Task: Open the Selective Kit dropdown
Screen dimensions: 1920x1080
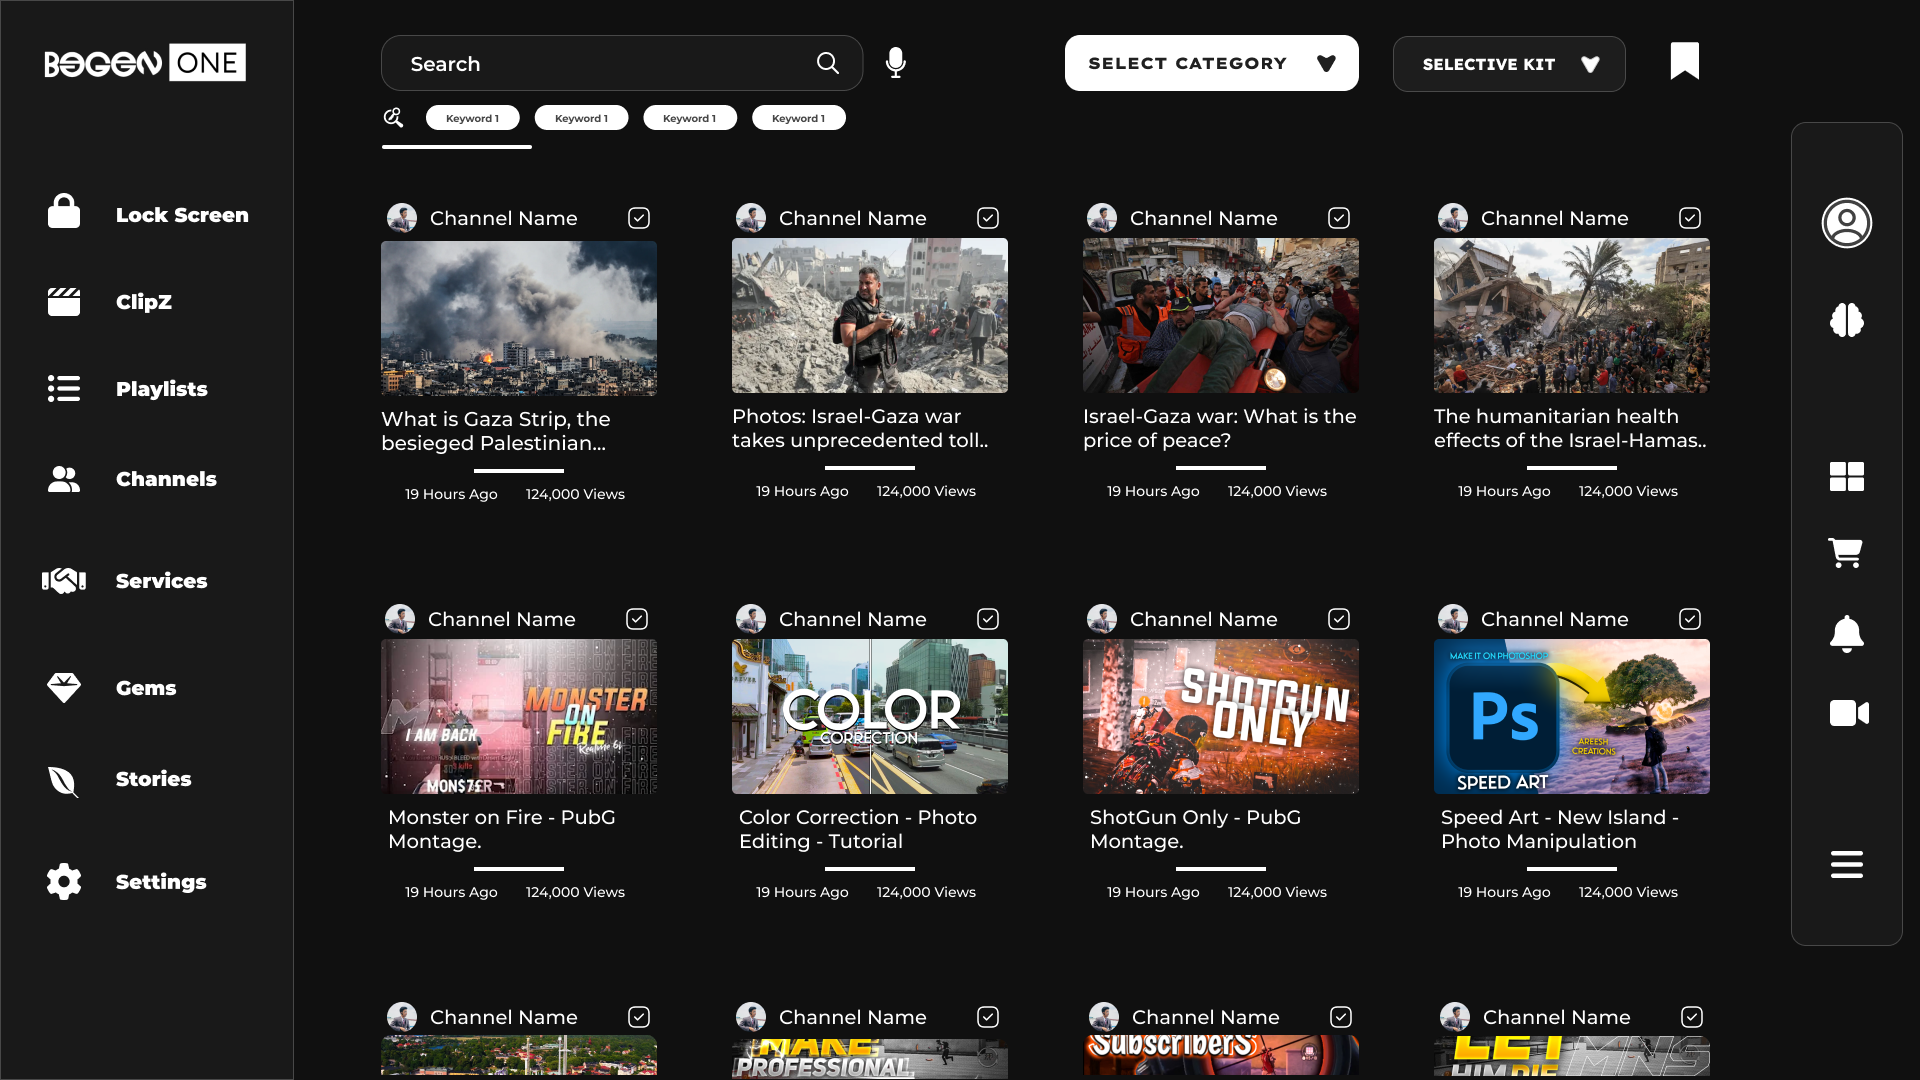Action: [x=1508, y=64]
